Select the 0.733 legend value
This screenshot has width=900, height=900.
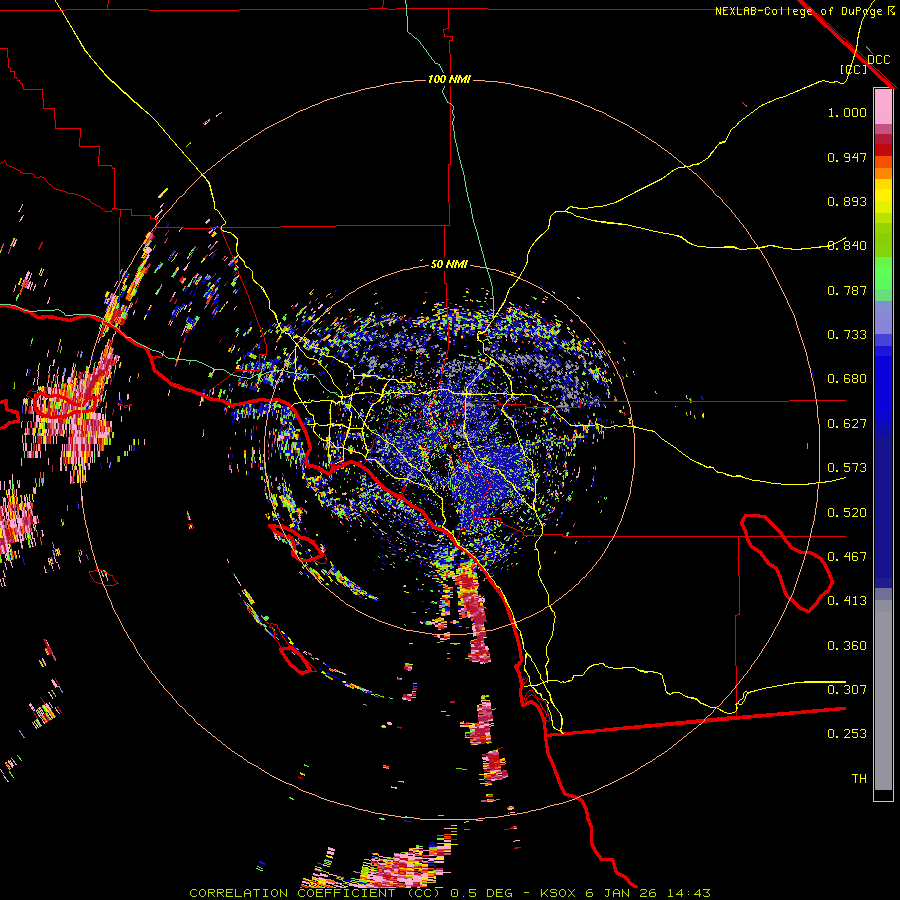pyautogui.click(x=847, y=335)
